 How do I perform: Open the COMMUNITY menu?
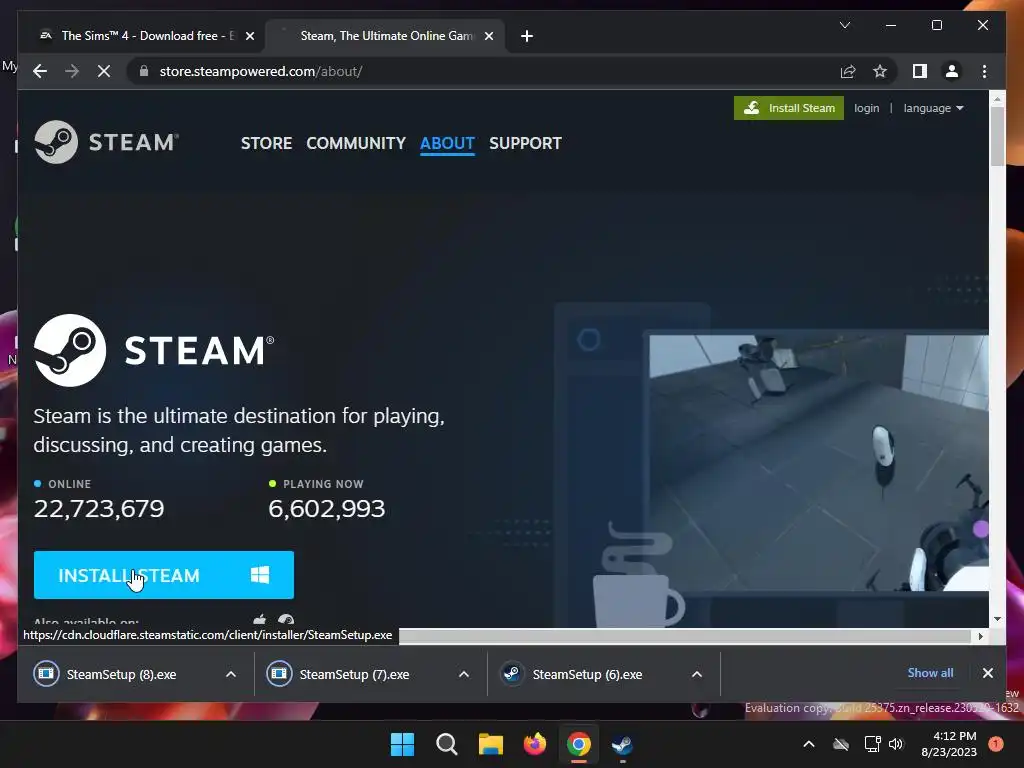[x=356, y=143]
